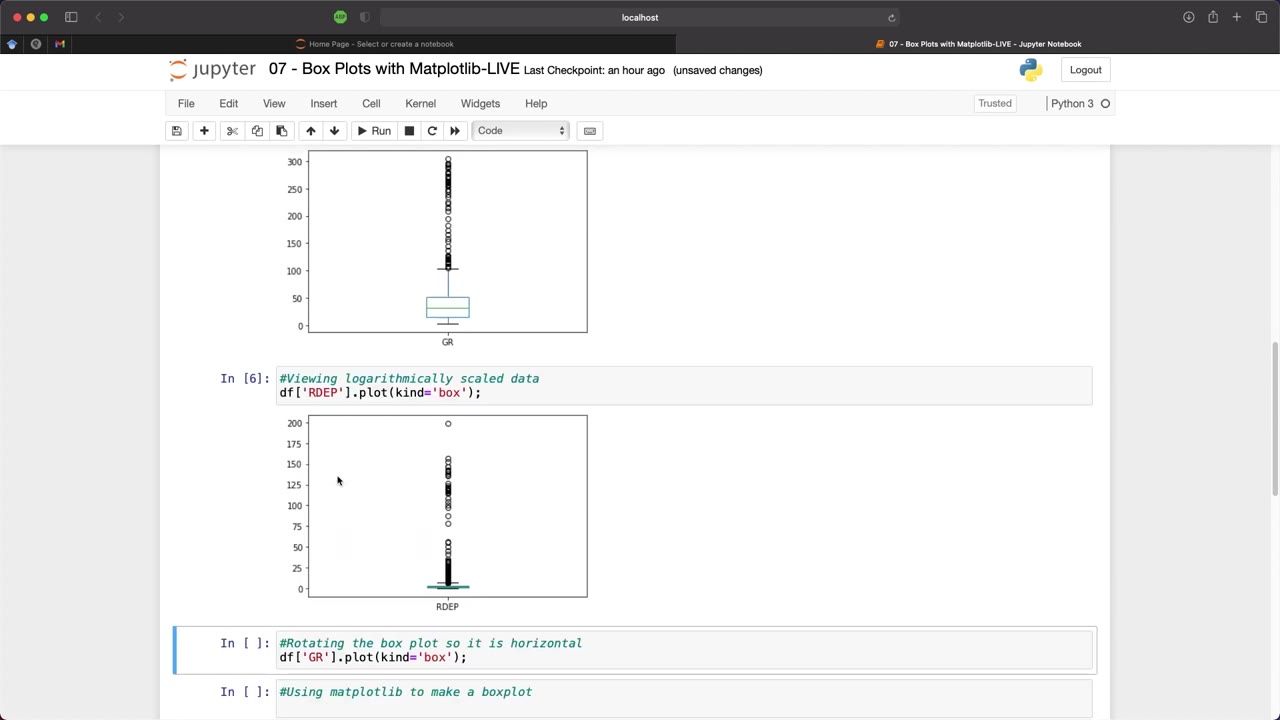1280x720 pixels.
Task: Click the Python logo icon in the header
Action: click(x=1031, y=70)
